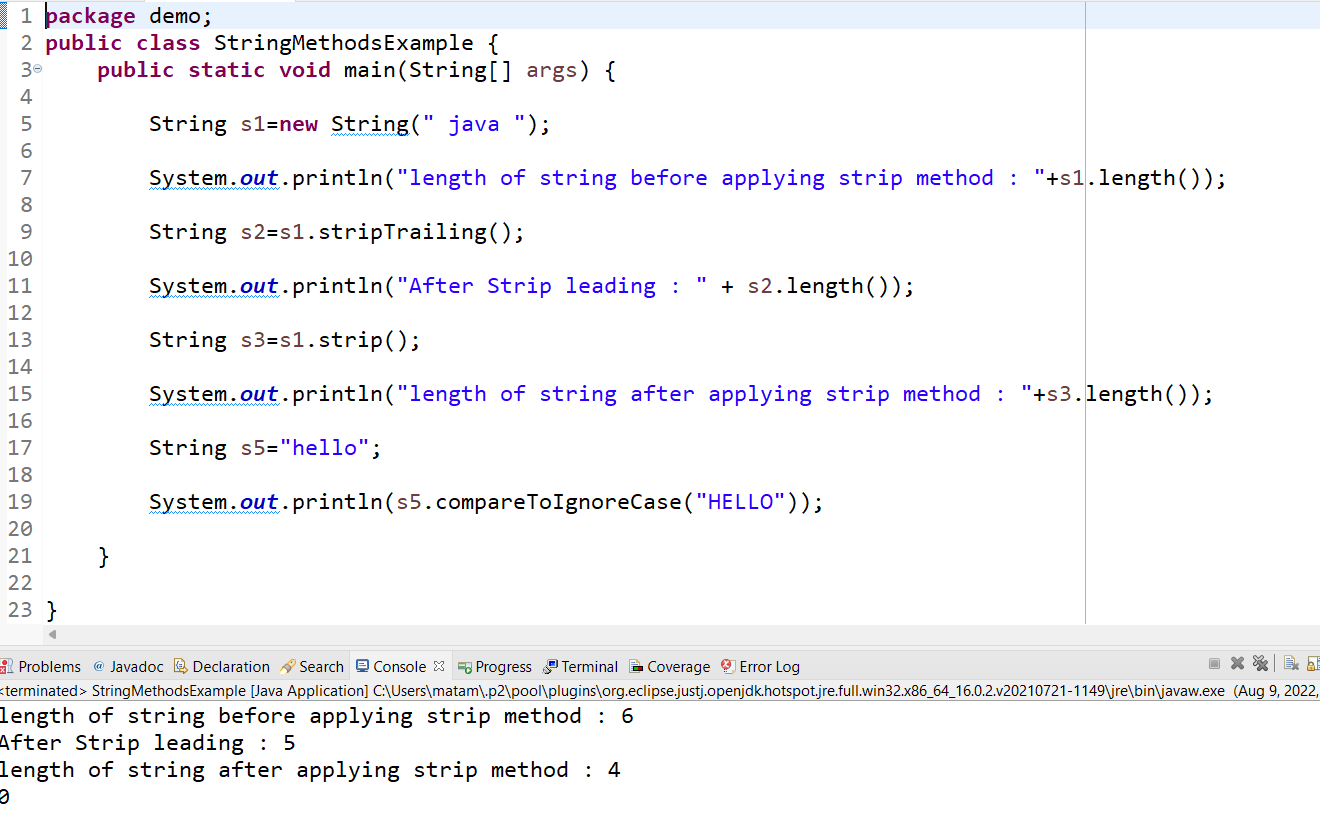Close the Console tab with its X
The width and height of the screenshot is (1320, 836).
[439, 666]
